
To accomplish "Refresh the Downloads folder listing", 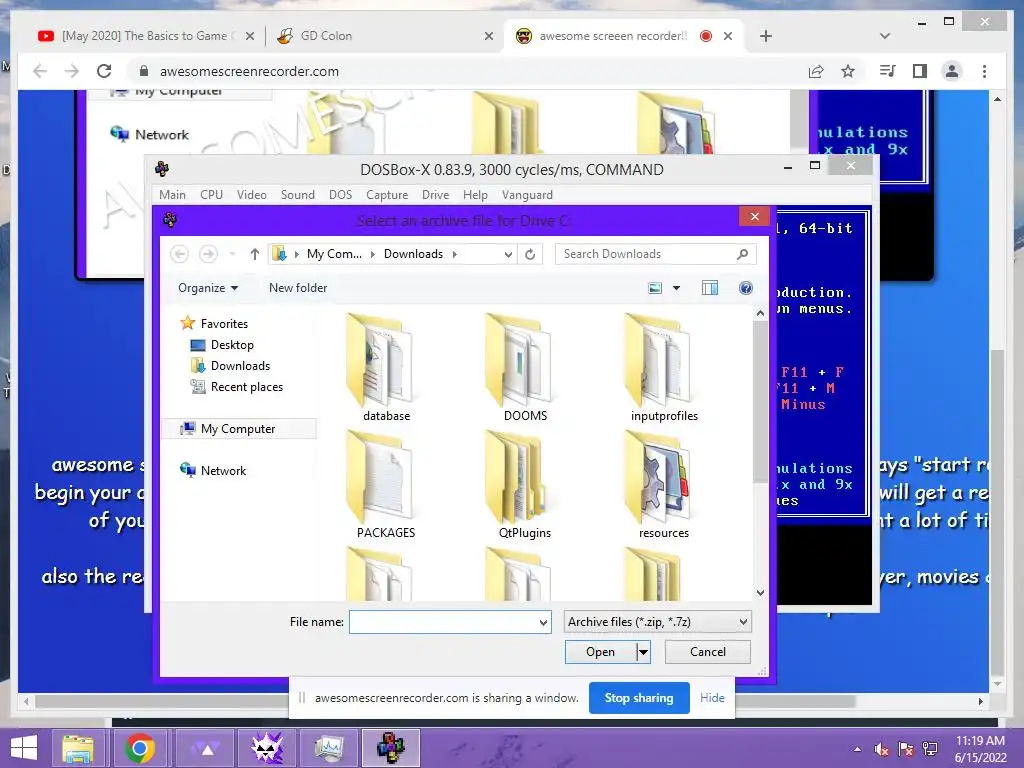I will tap(530, 254).
